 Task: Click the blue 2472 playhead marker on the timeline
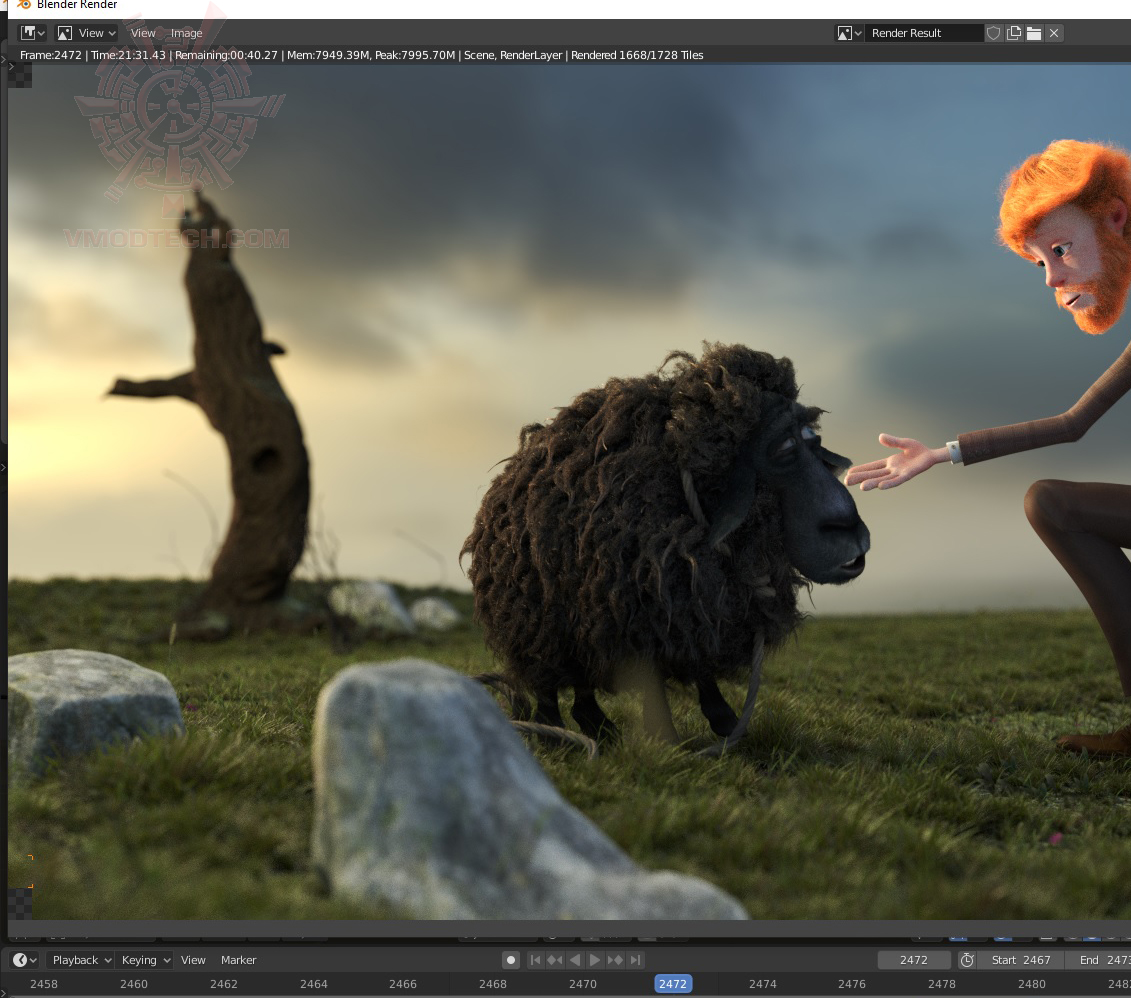pyautogui.click(x=673, y=984)
